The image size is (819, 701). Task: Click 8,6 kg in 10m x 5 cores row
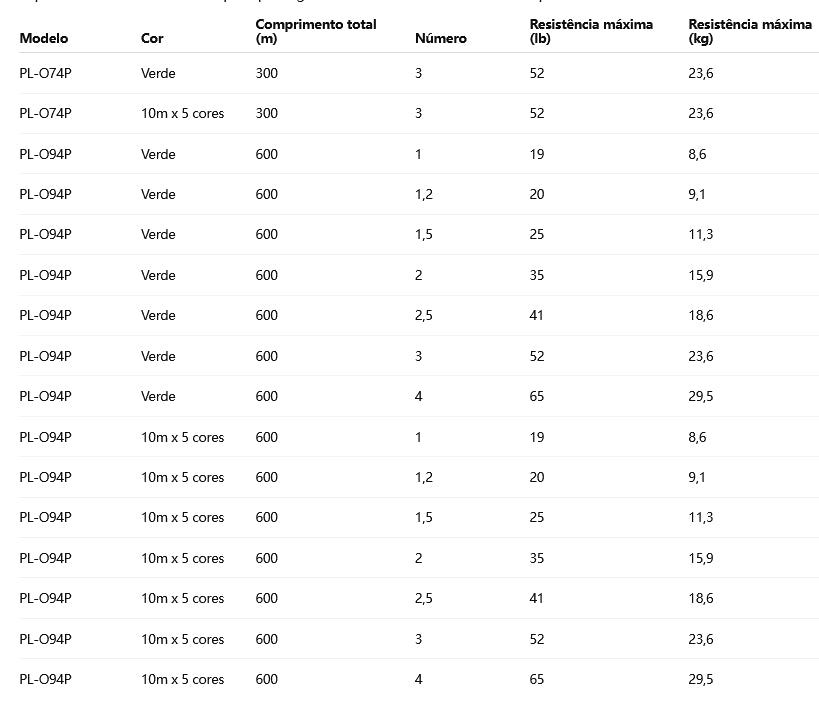coord(697,437)
